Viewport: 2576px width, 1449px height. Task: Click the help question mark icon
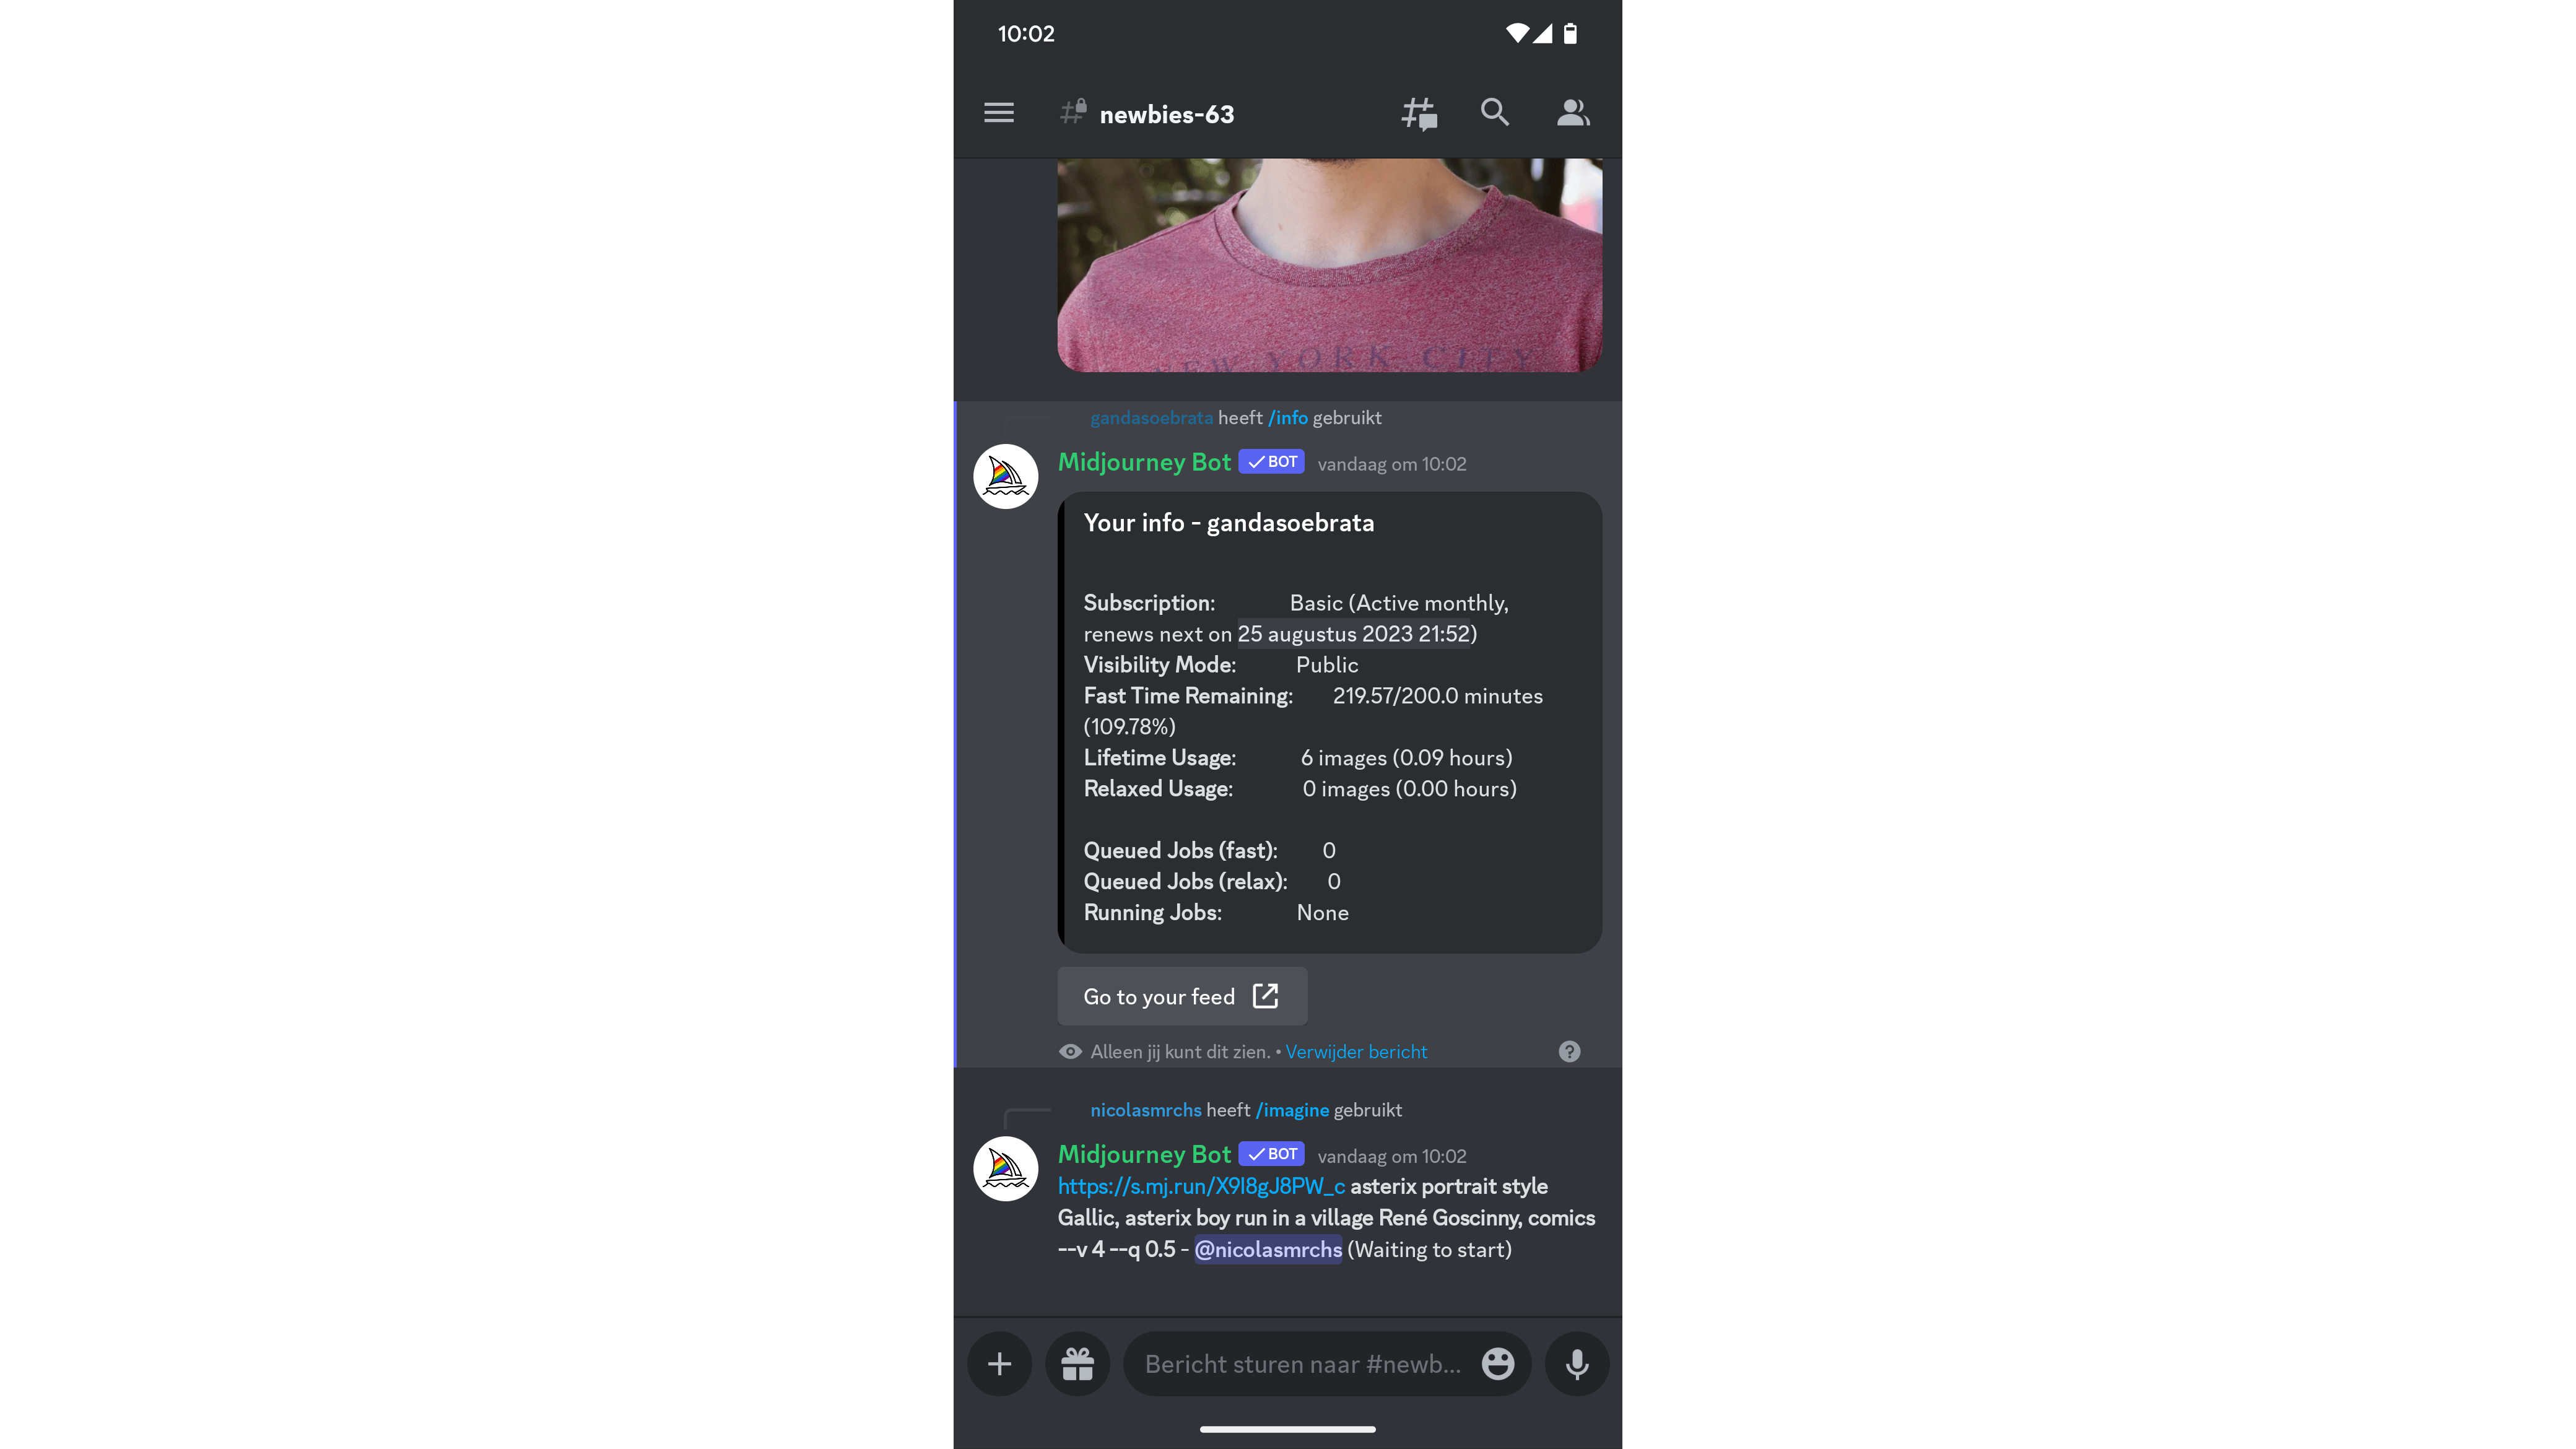tap(1569, 1052)
